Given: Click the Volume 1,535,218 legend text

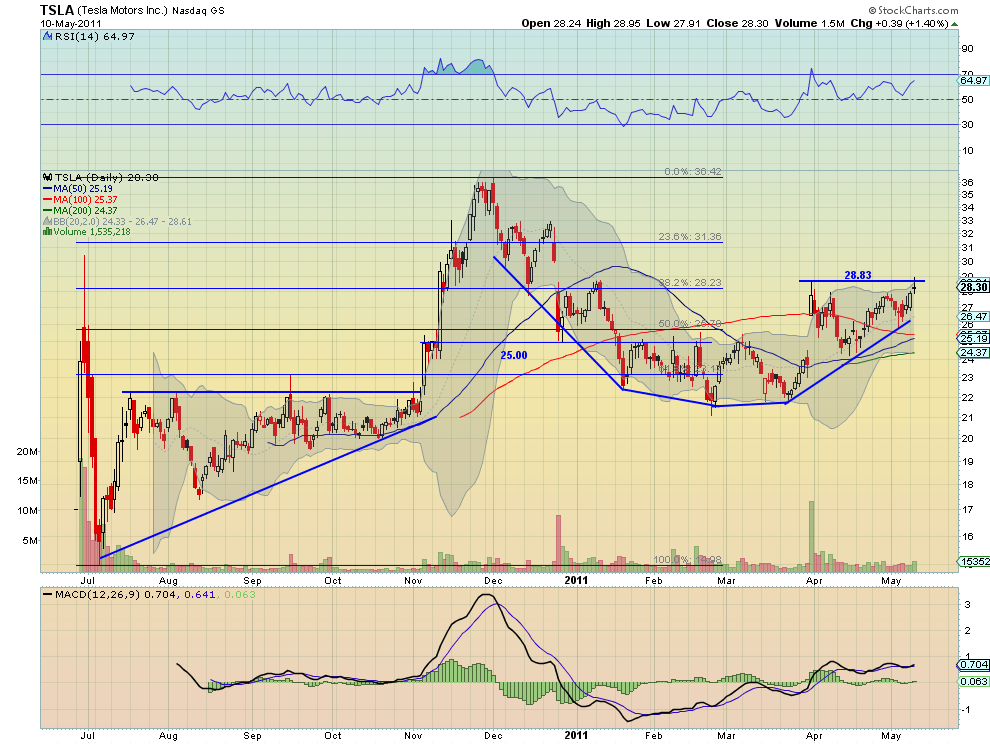Looking at the screenshot, I should point(92,231).
